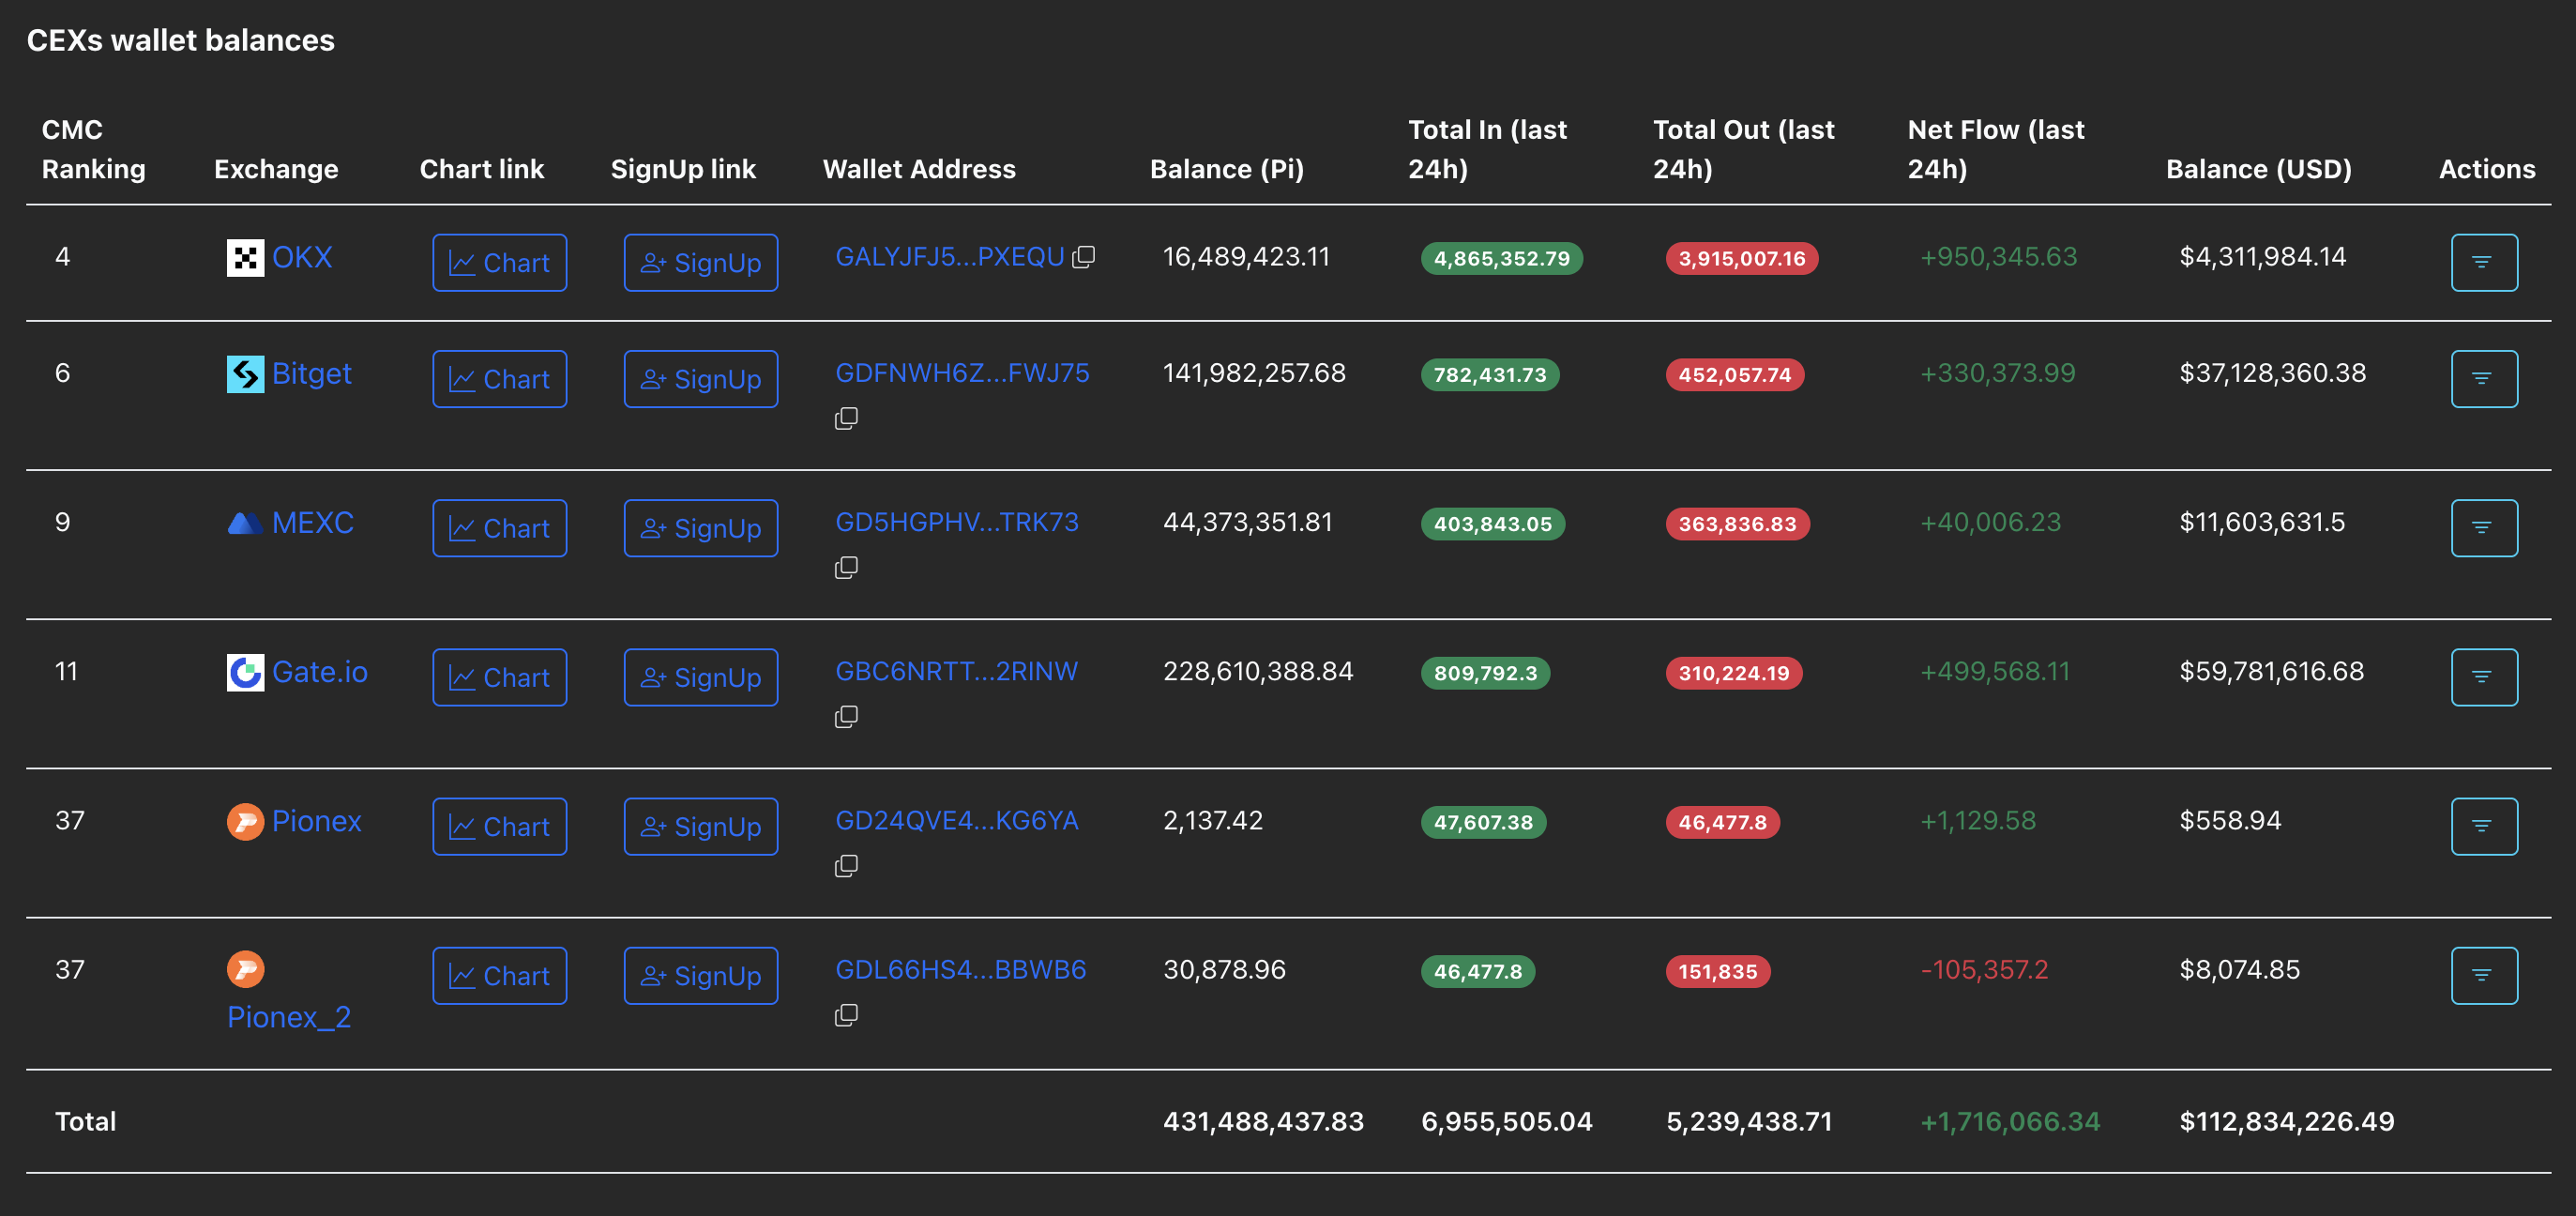2576x1216 pixels.
Task: Click the Pionex exchange name link
Action: tap(317, 820)
